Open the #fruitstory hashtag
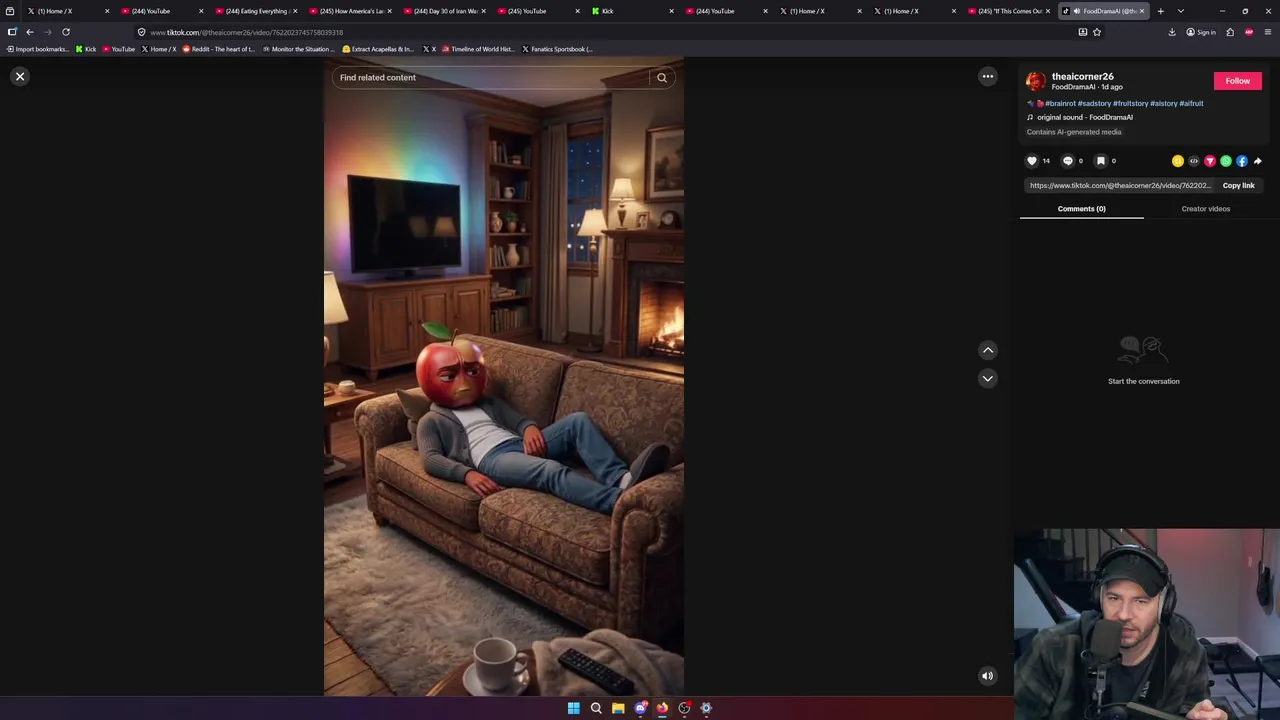The height and width of the screenshot is (720, 1280). 1131,103
